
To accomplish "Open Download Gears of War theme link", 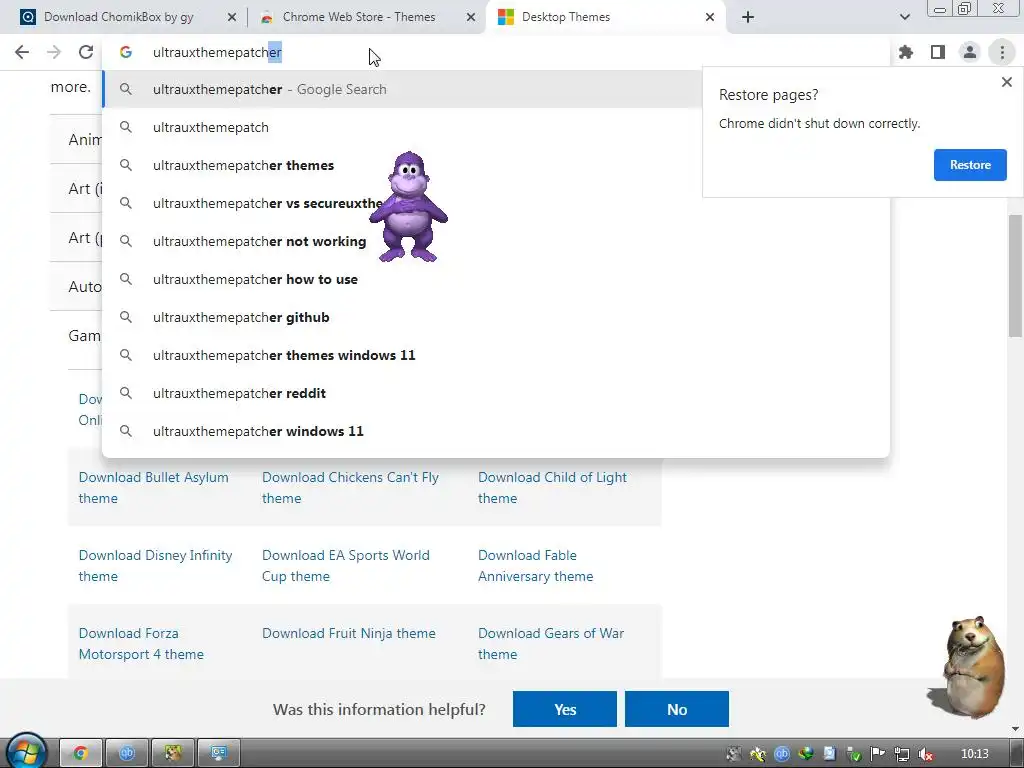I will tap(551, 644).
